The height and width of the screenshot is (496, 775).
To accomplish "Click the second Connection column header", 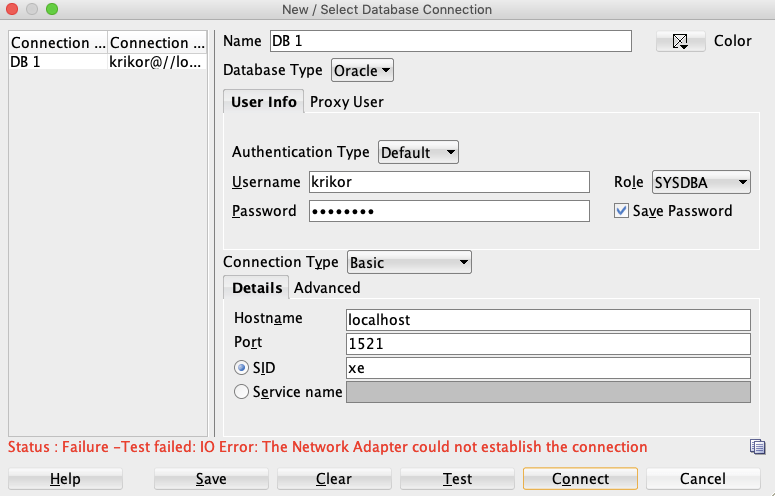I will click(157, 43).
